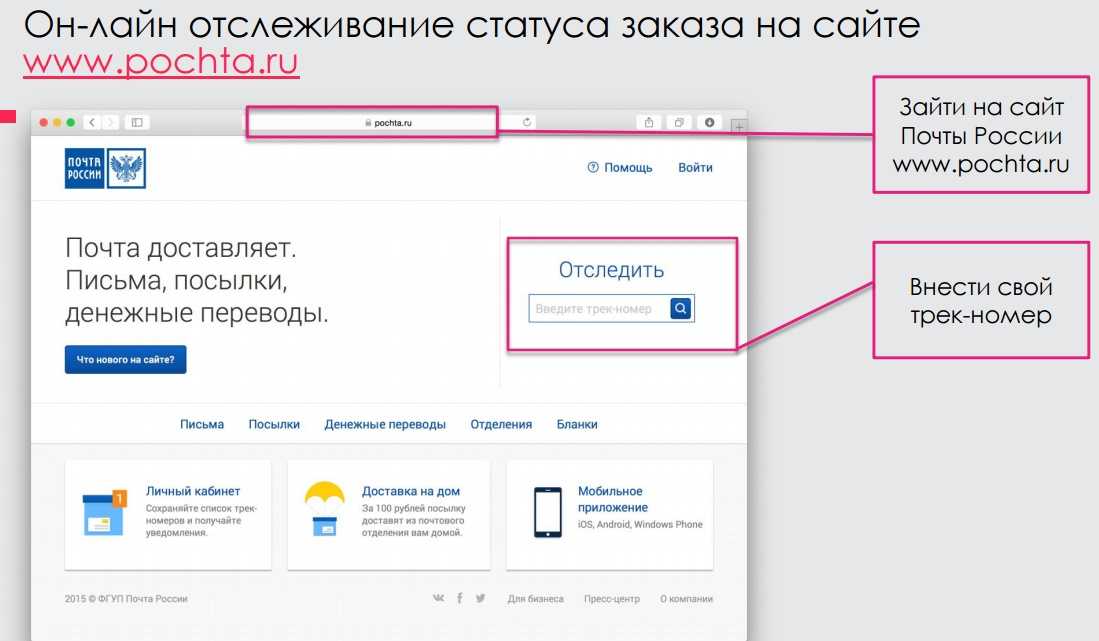Open the Twitter icon in footer
The width and height of the screenshot is (1099, 641).
[x=481, y=598]
